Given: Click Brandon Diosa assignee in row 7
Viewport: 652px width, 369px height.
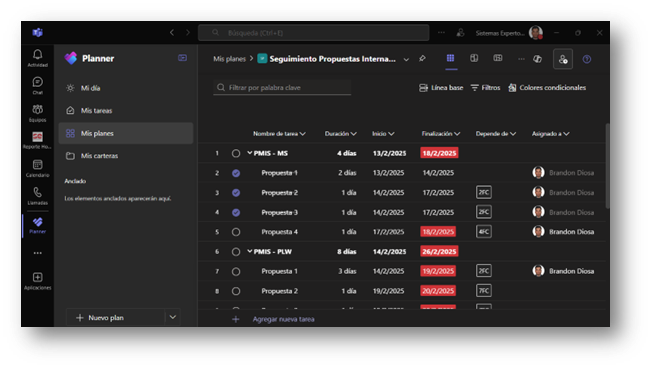Looking at the screenshot, I should point(563,271).
